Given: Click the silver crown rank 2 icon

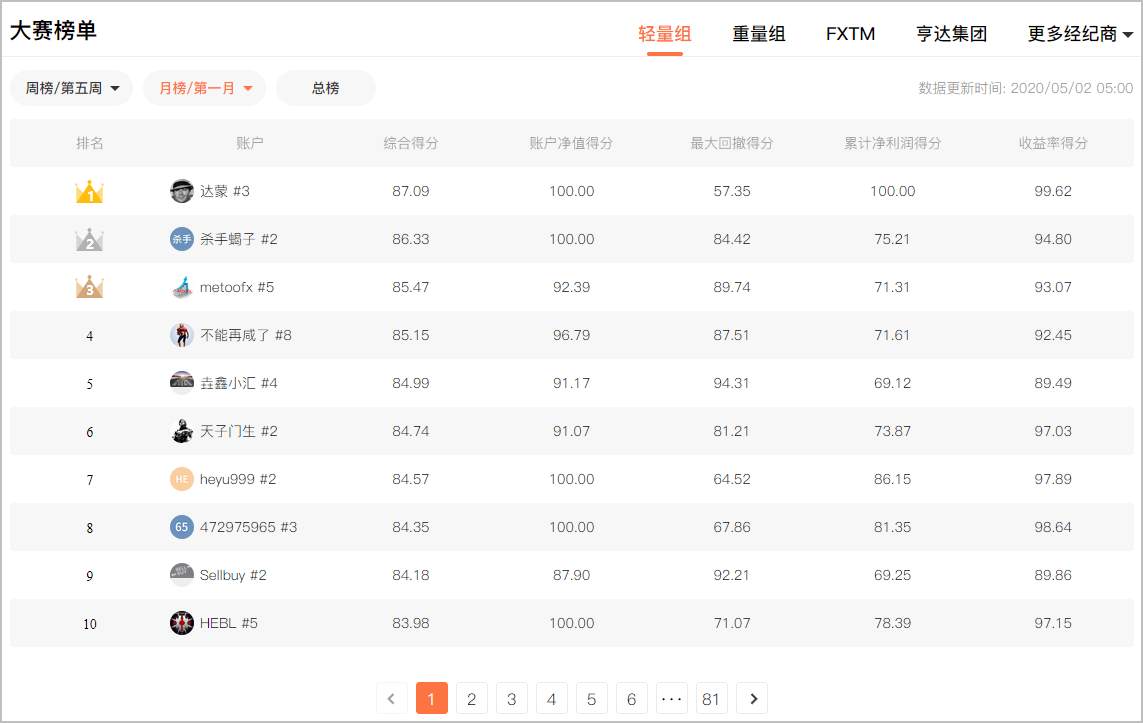Looking at the screenshot, I should tap(90, 240).
